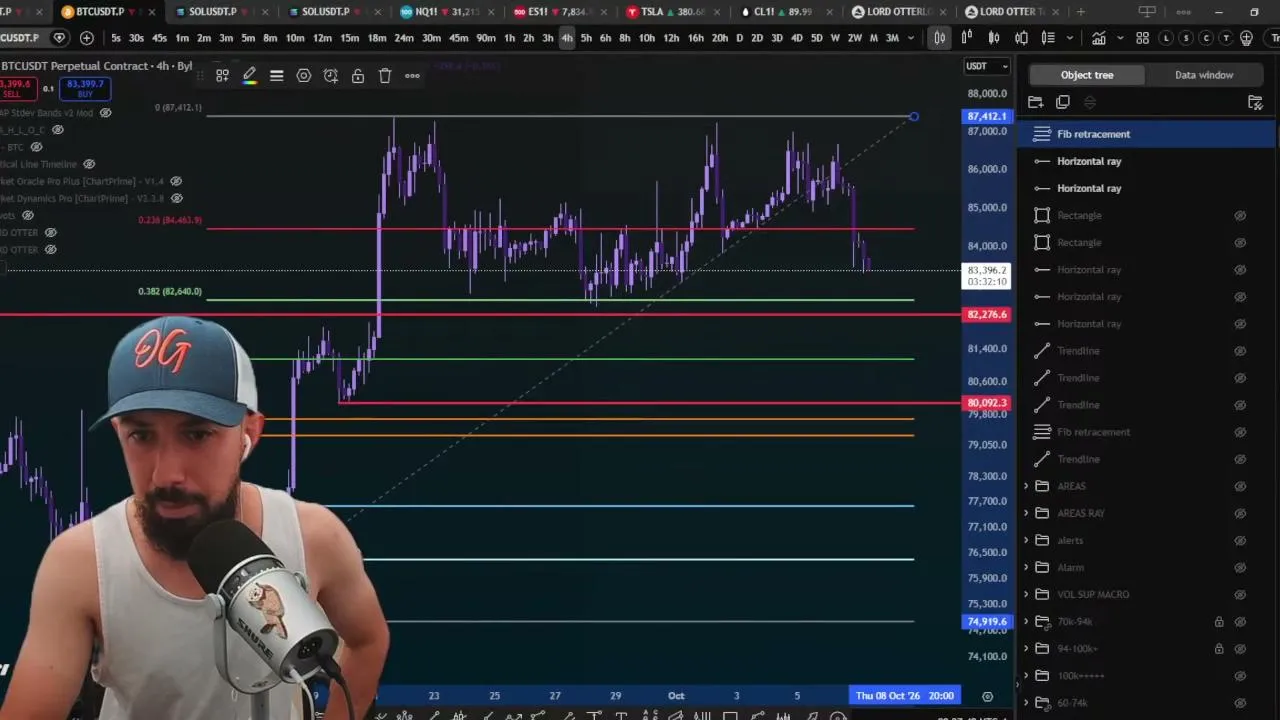Switch to the Data window tab
The image size is (1280, 720).
(x=1204, y=75)
